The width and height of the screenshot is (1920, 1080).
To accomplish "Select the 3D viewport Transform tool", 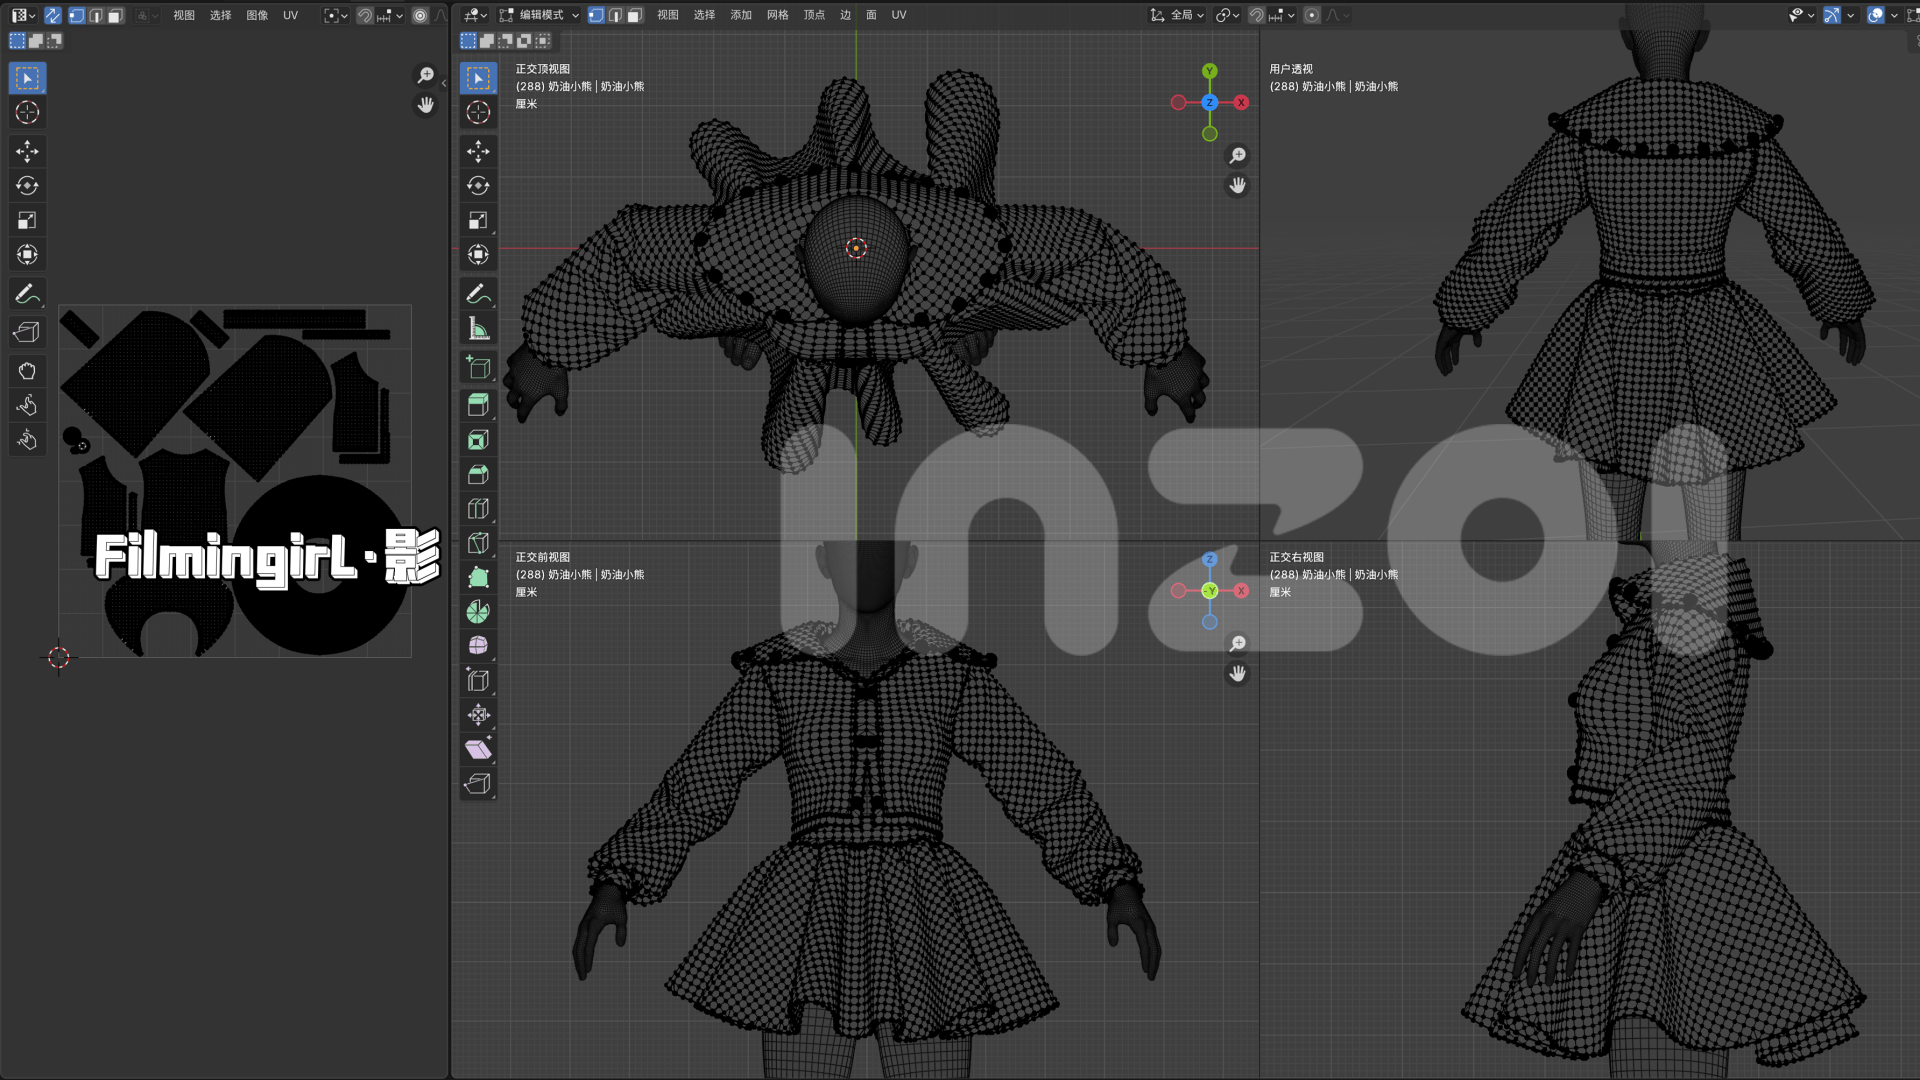I will [478, 255].
